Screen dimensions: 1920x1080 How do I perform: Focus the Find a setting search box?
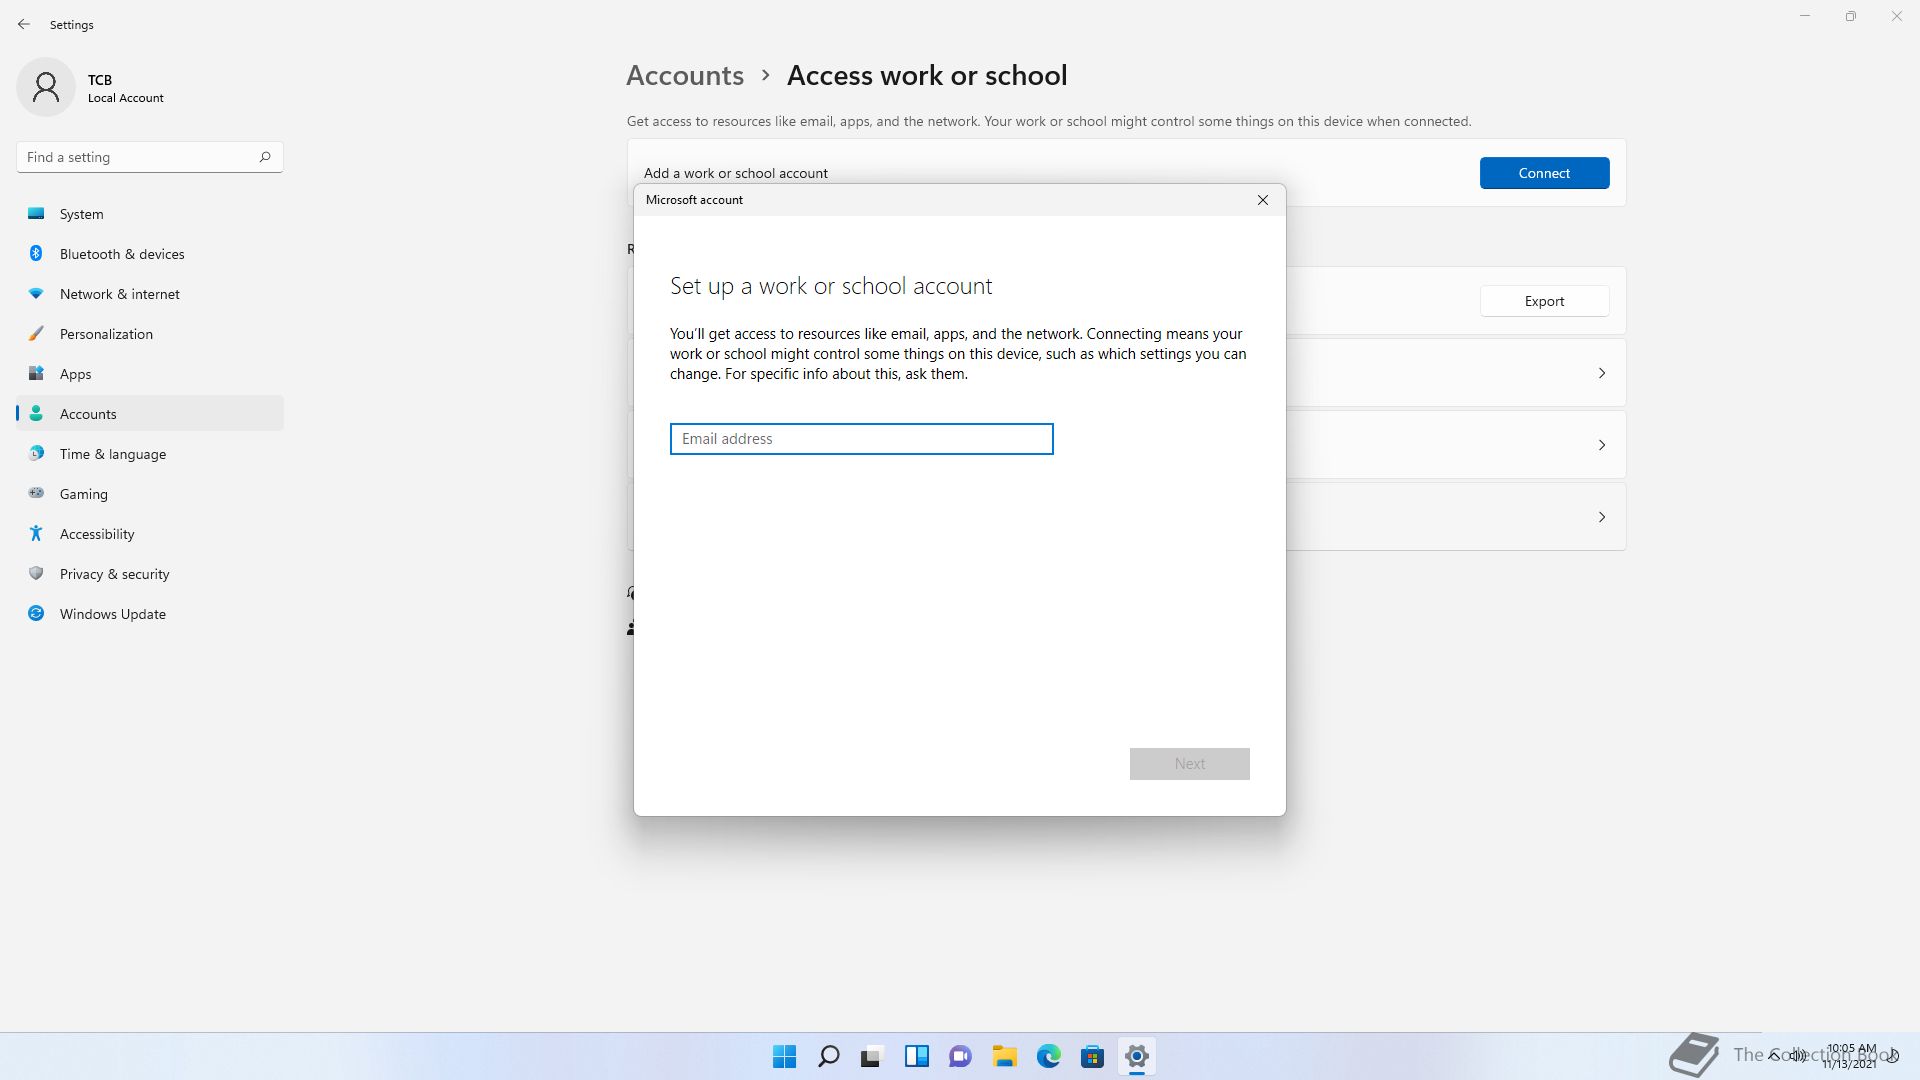150,157
